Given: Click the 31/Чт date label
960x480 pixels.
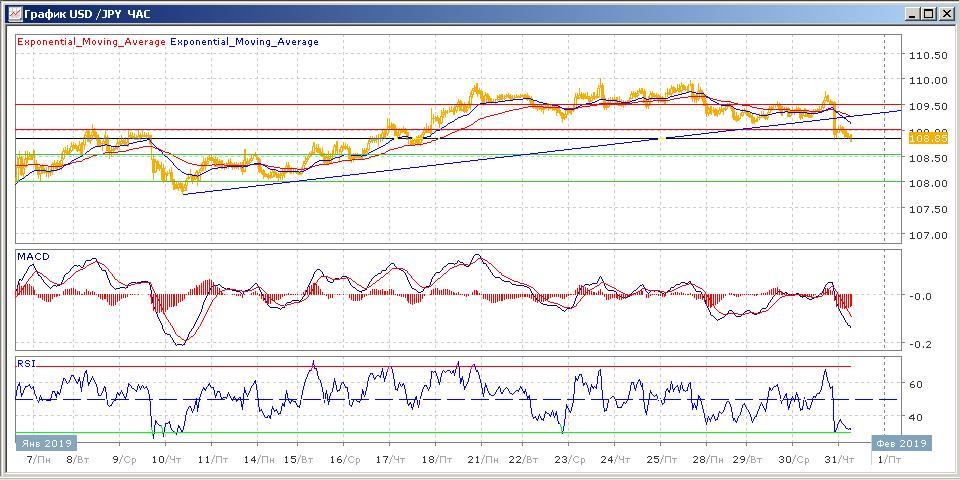Looking at the screenshot, I should 839,460.
